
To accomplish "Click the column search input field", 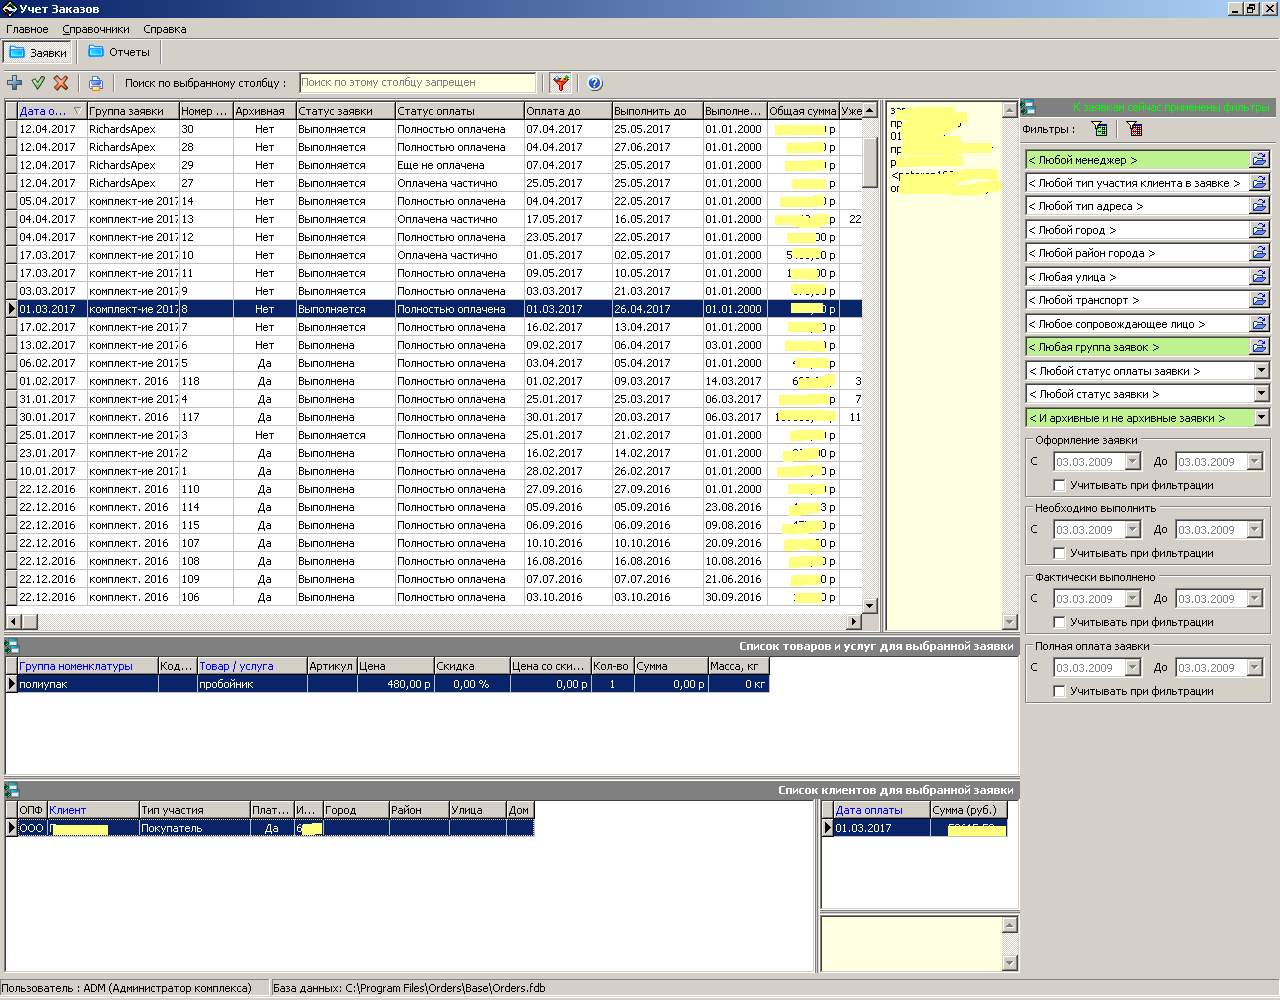I will 417,83.
